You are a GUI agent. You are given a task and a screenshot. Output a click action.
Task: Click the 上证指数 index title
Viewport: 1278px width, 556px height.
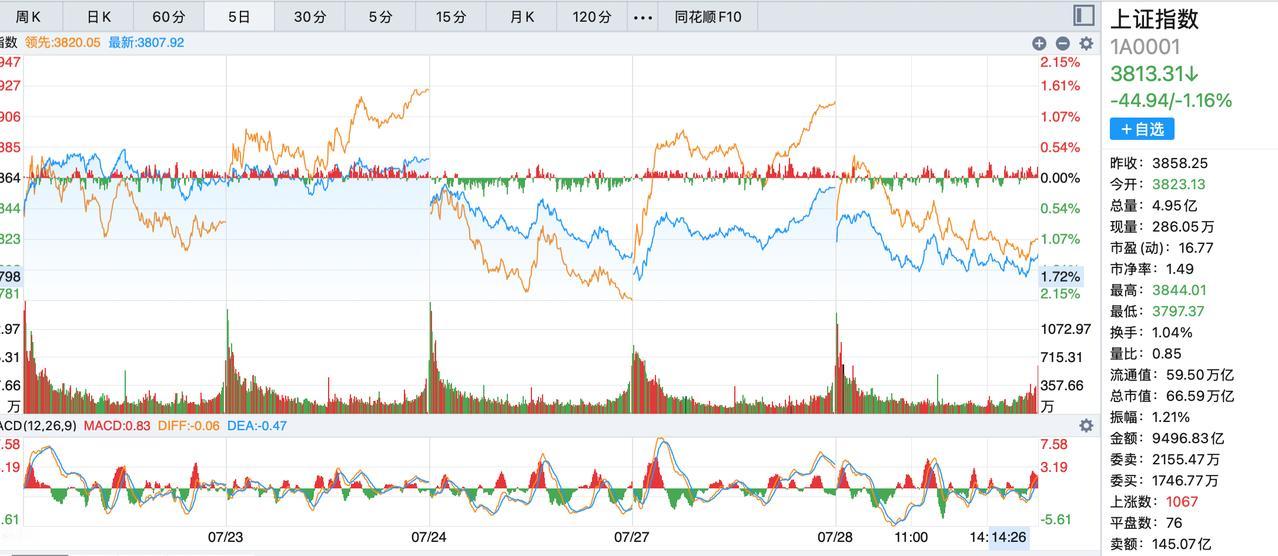(x=1154, y=19)
